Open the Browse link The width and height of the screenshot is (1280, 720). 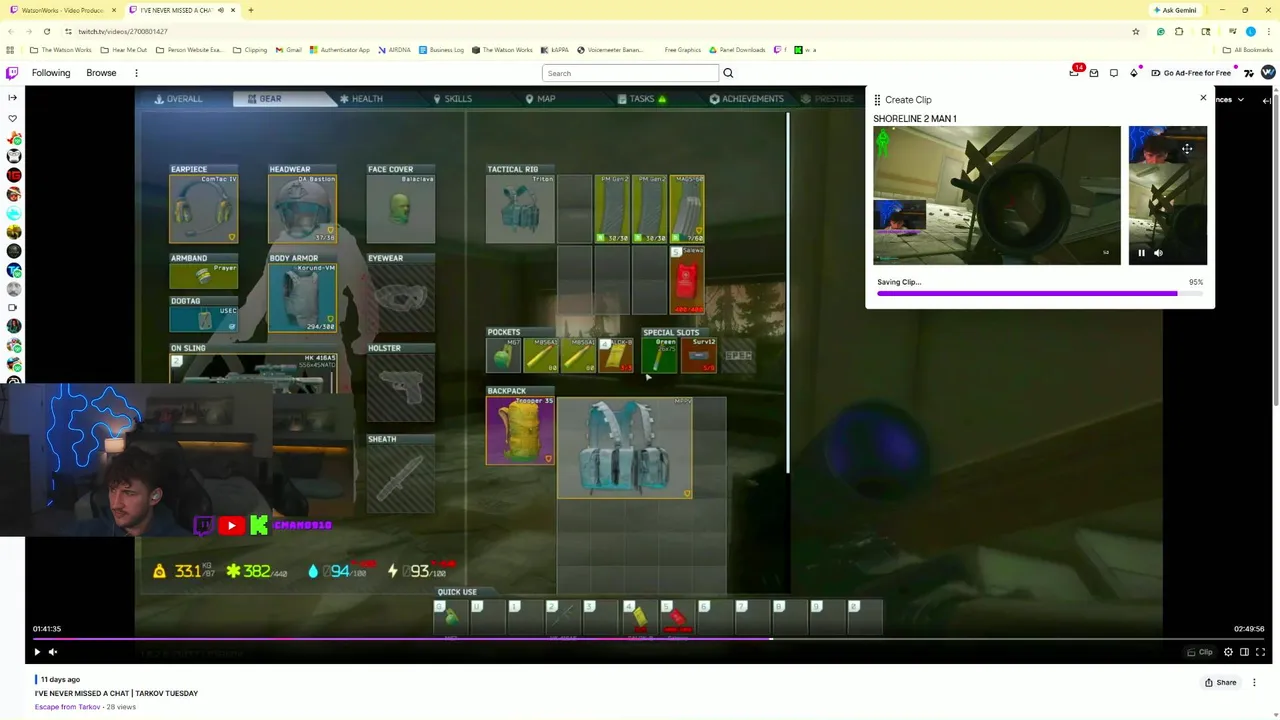pos(101,73)
